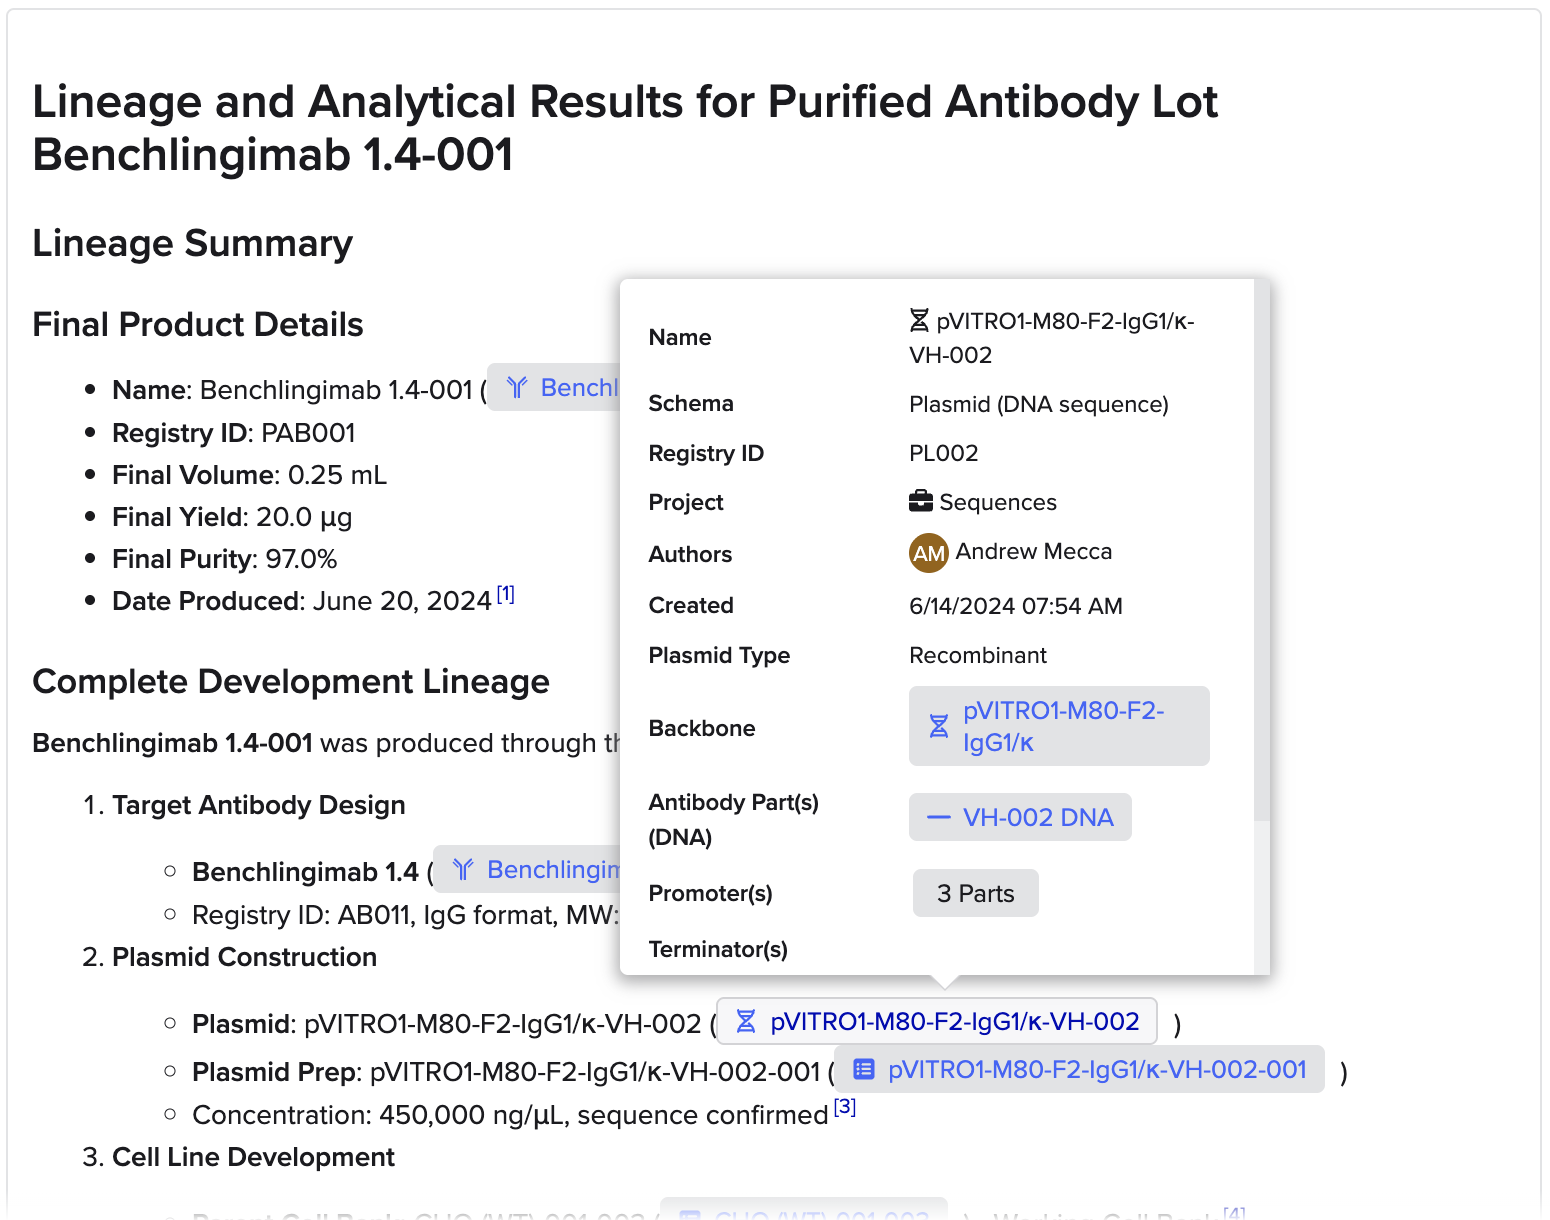Click the dash icon beside VH-002 DNA

point(938,818)
